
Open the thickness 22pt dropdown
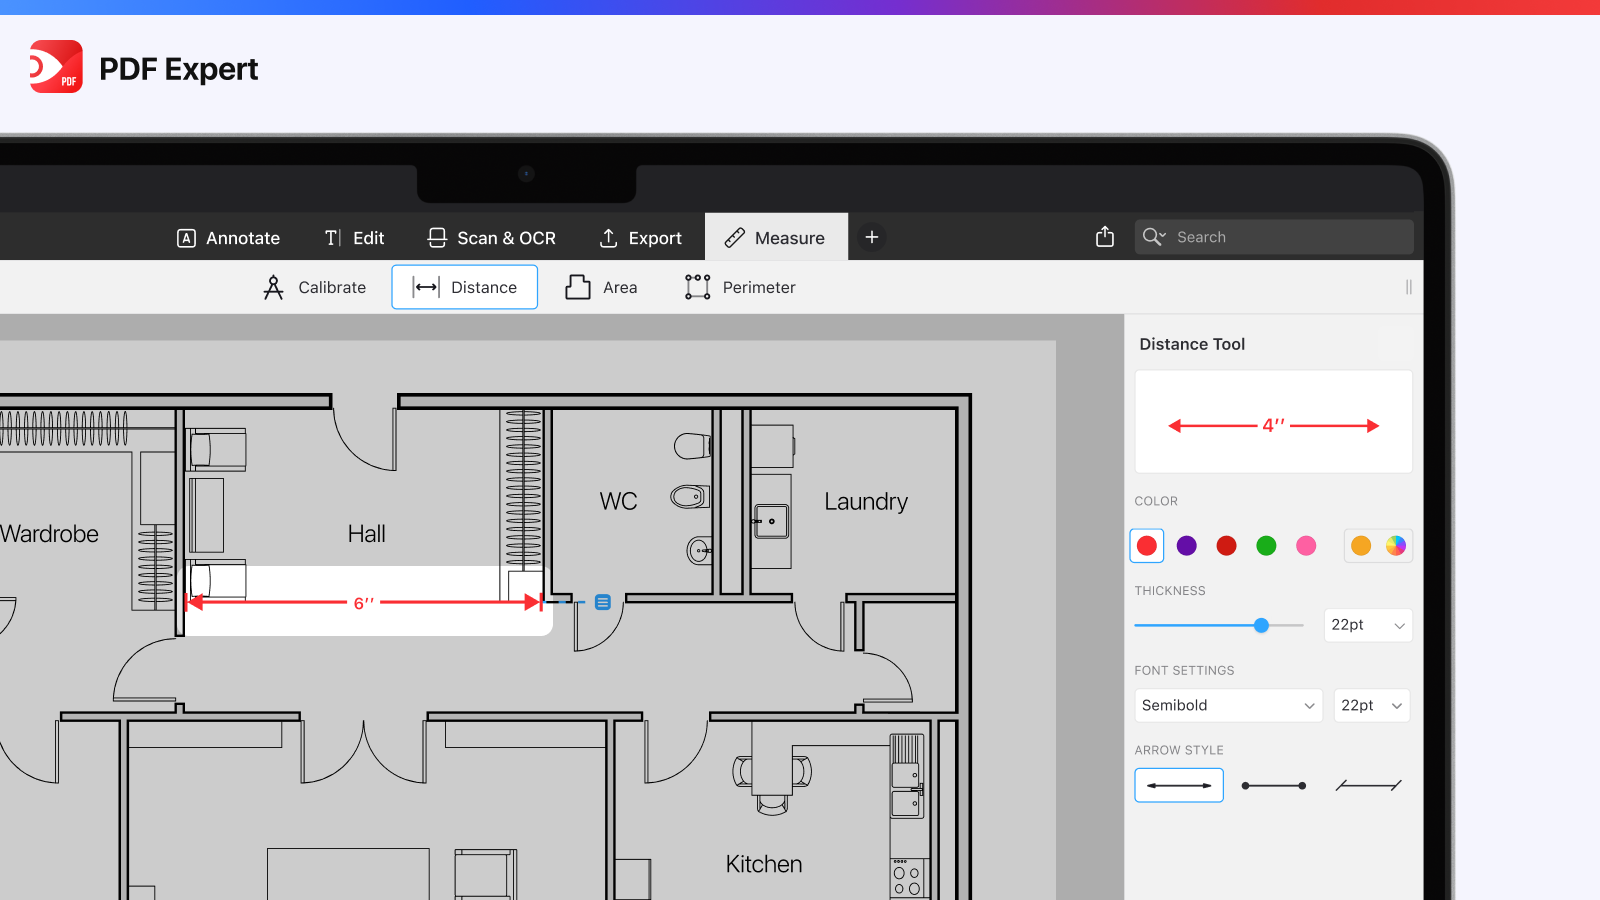[x=1367, y=625]
